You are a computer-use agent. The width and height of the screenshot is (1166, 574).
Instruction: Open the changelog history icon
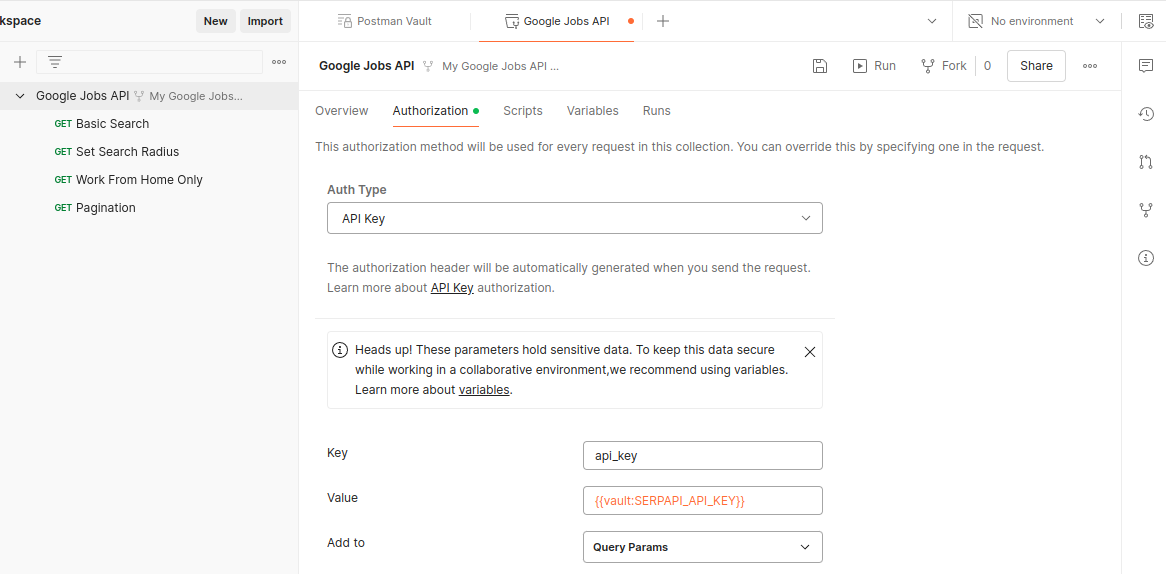(x=1146, y=114)
